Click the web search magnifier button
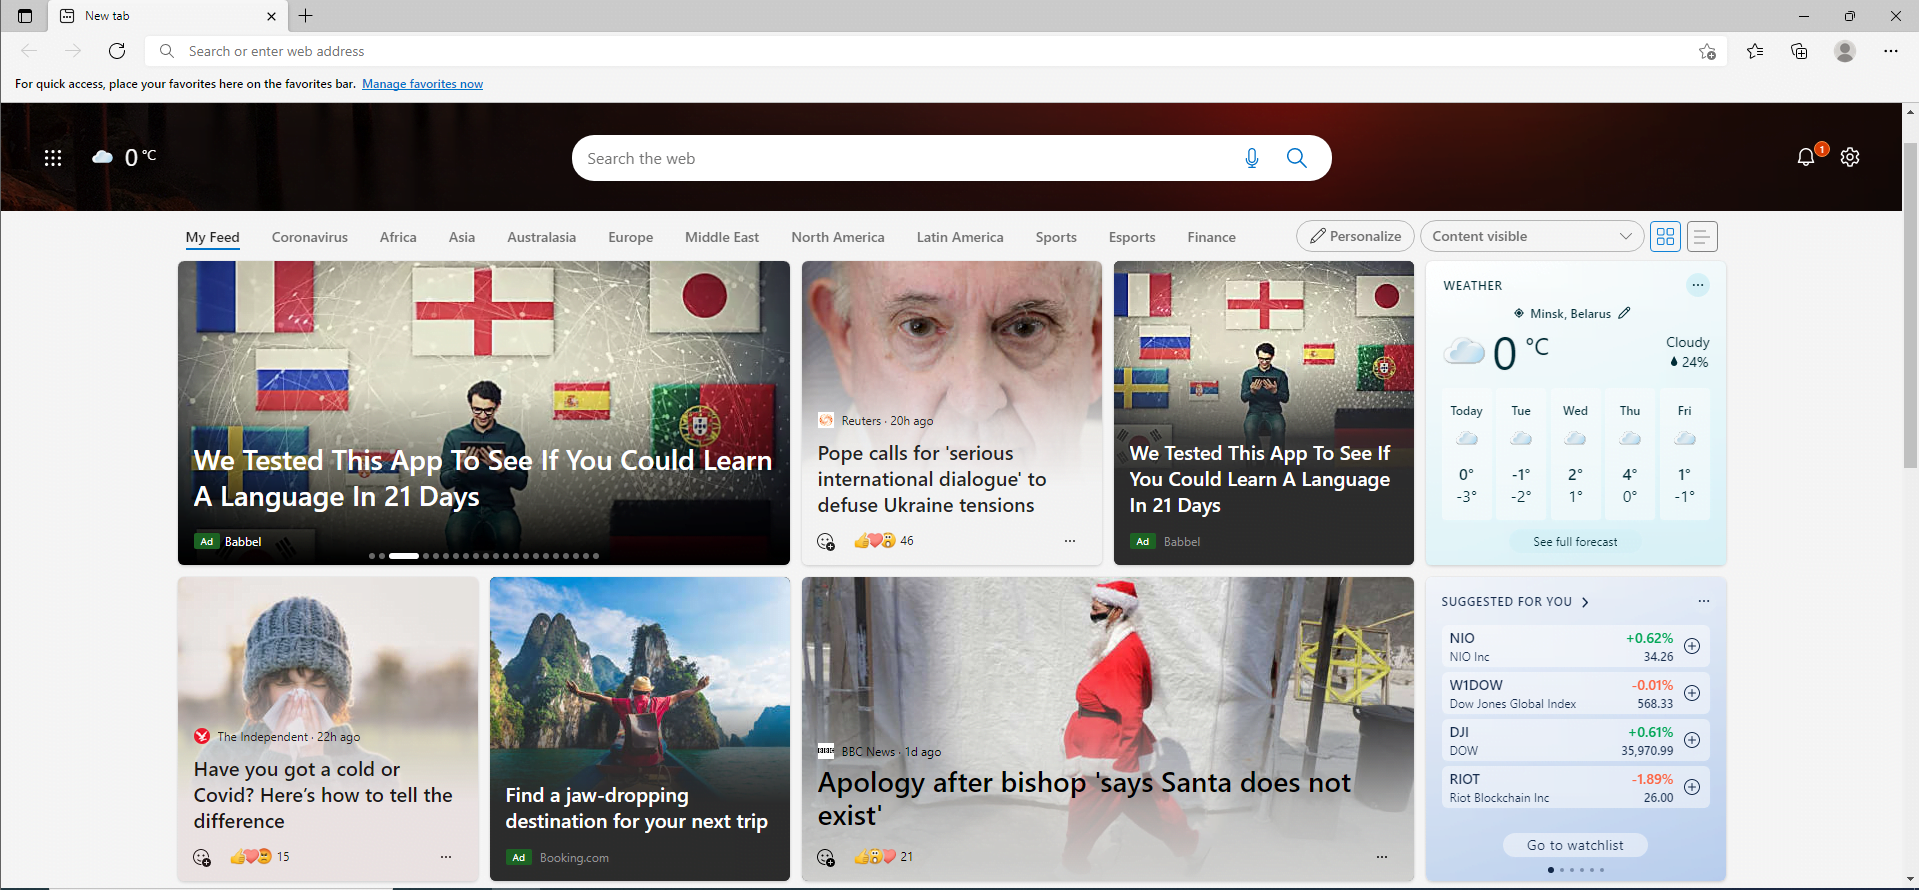 point(1296,158)
